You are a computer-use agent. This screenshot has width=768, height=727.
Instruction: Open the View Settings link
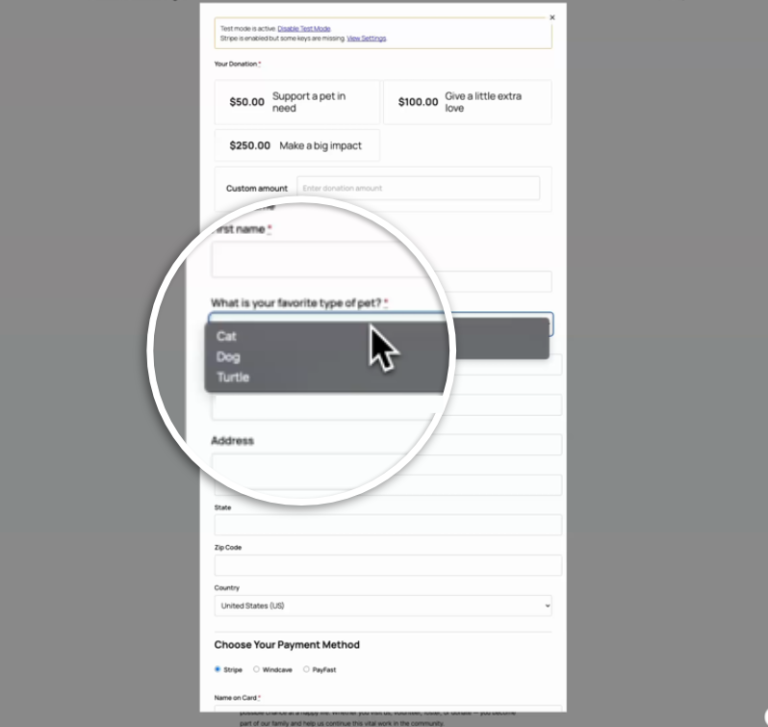(366, 38)
